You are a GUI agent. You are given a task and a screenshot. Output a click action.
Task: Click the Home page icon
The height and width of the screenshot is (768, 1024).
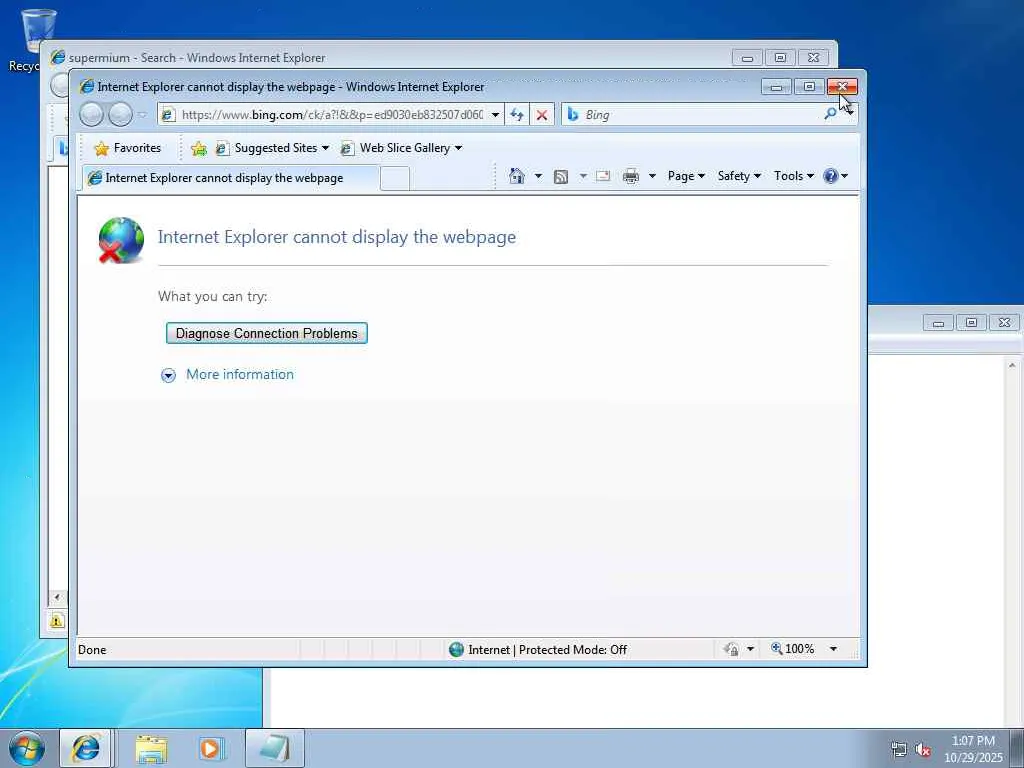click(x=517, y=176)
